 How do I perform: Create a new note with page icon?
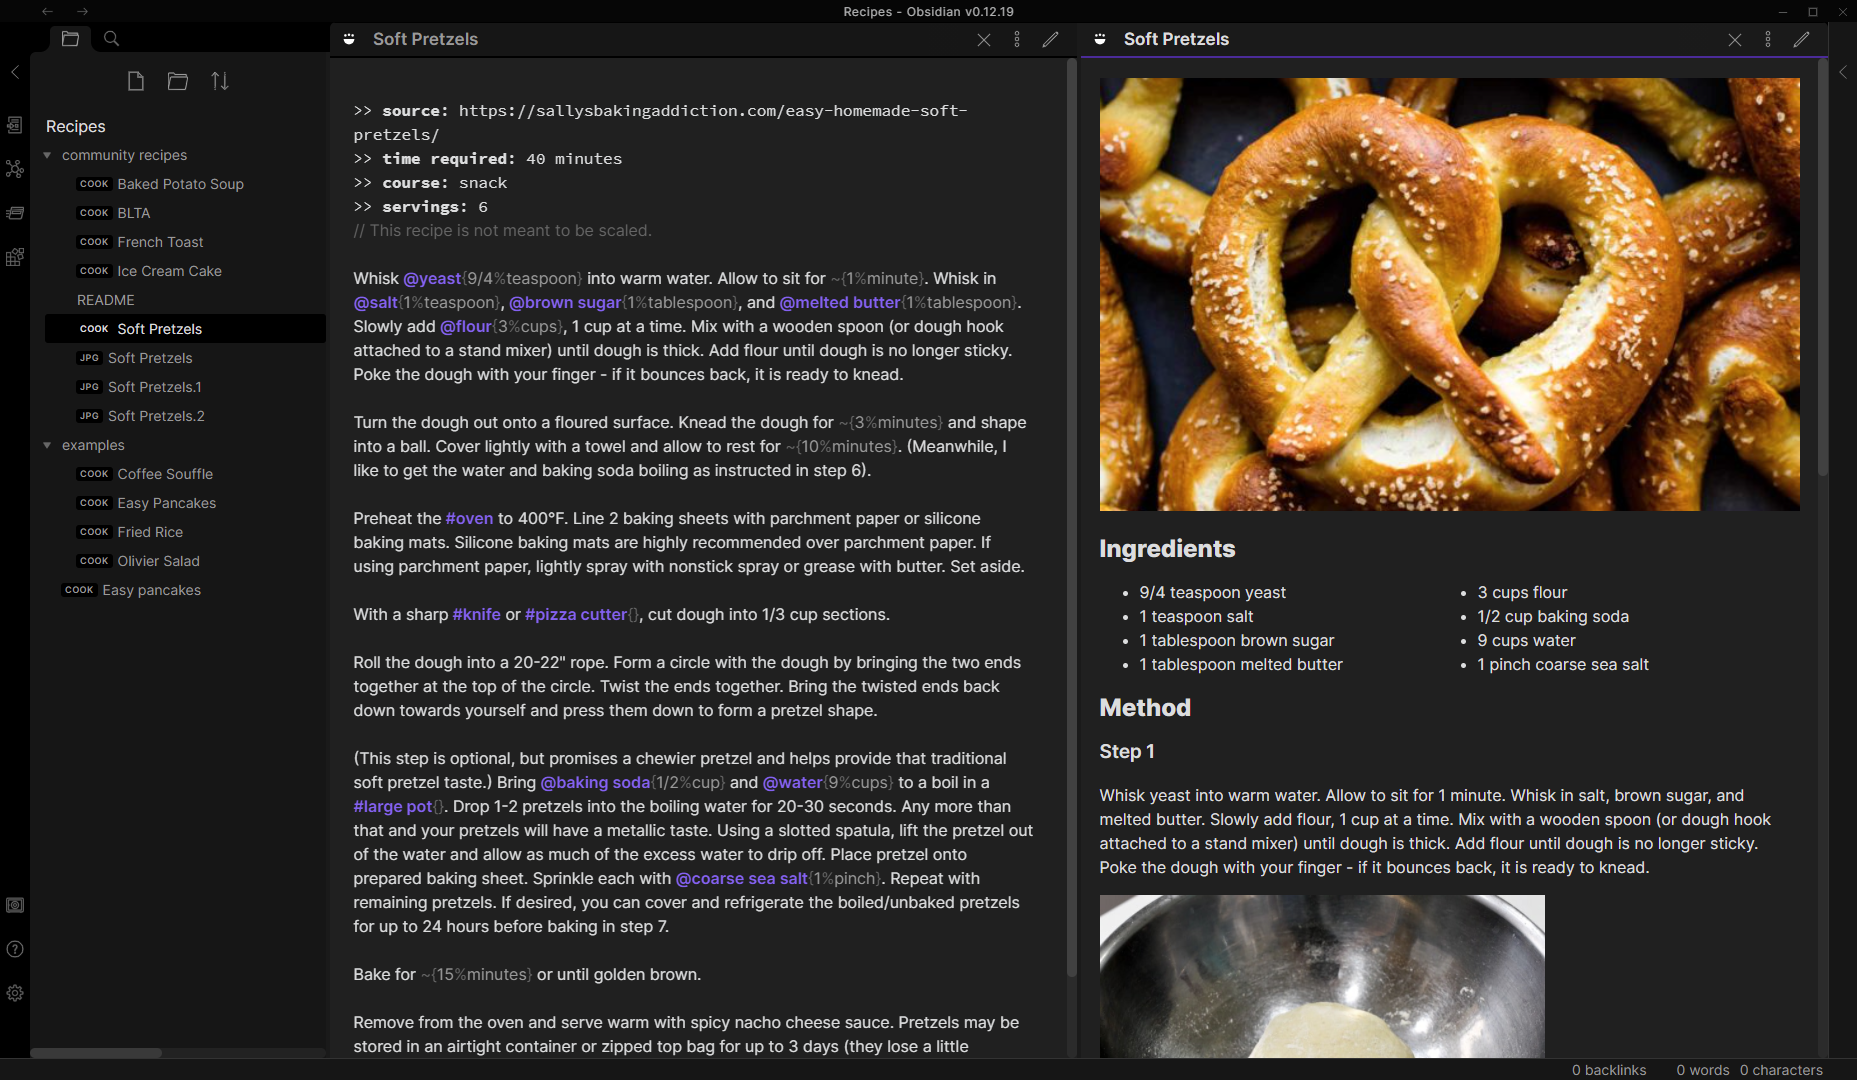click(x=136, y=81)
